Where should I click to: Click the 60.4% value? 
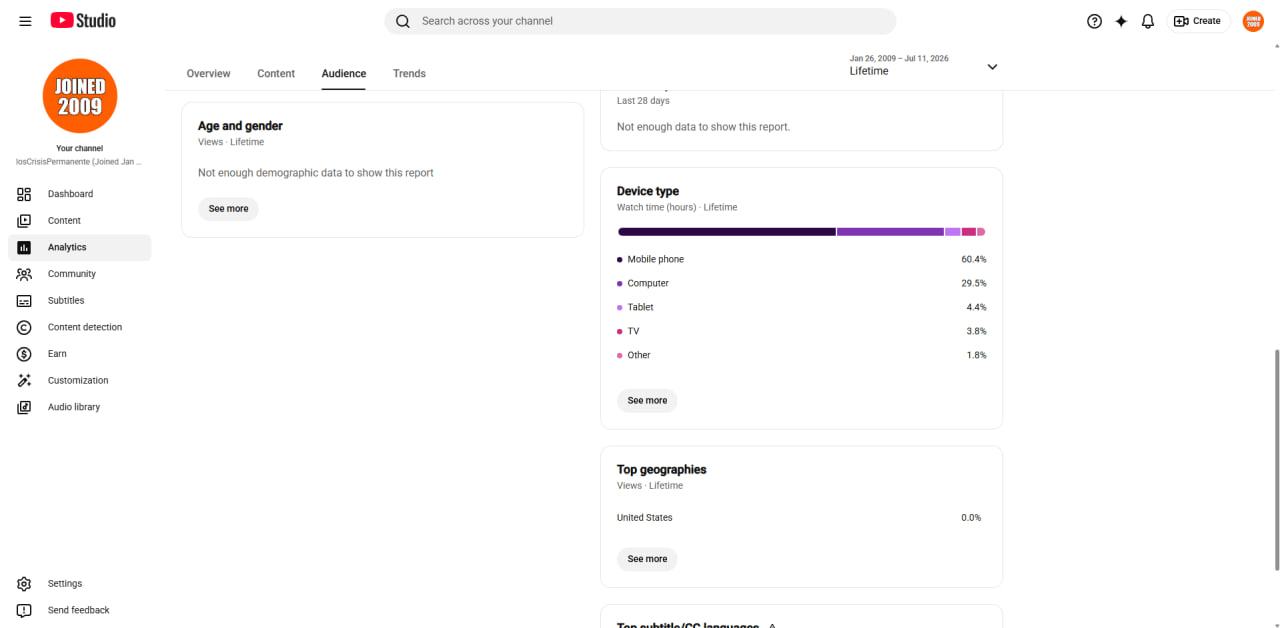[x=974, y=260]
